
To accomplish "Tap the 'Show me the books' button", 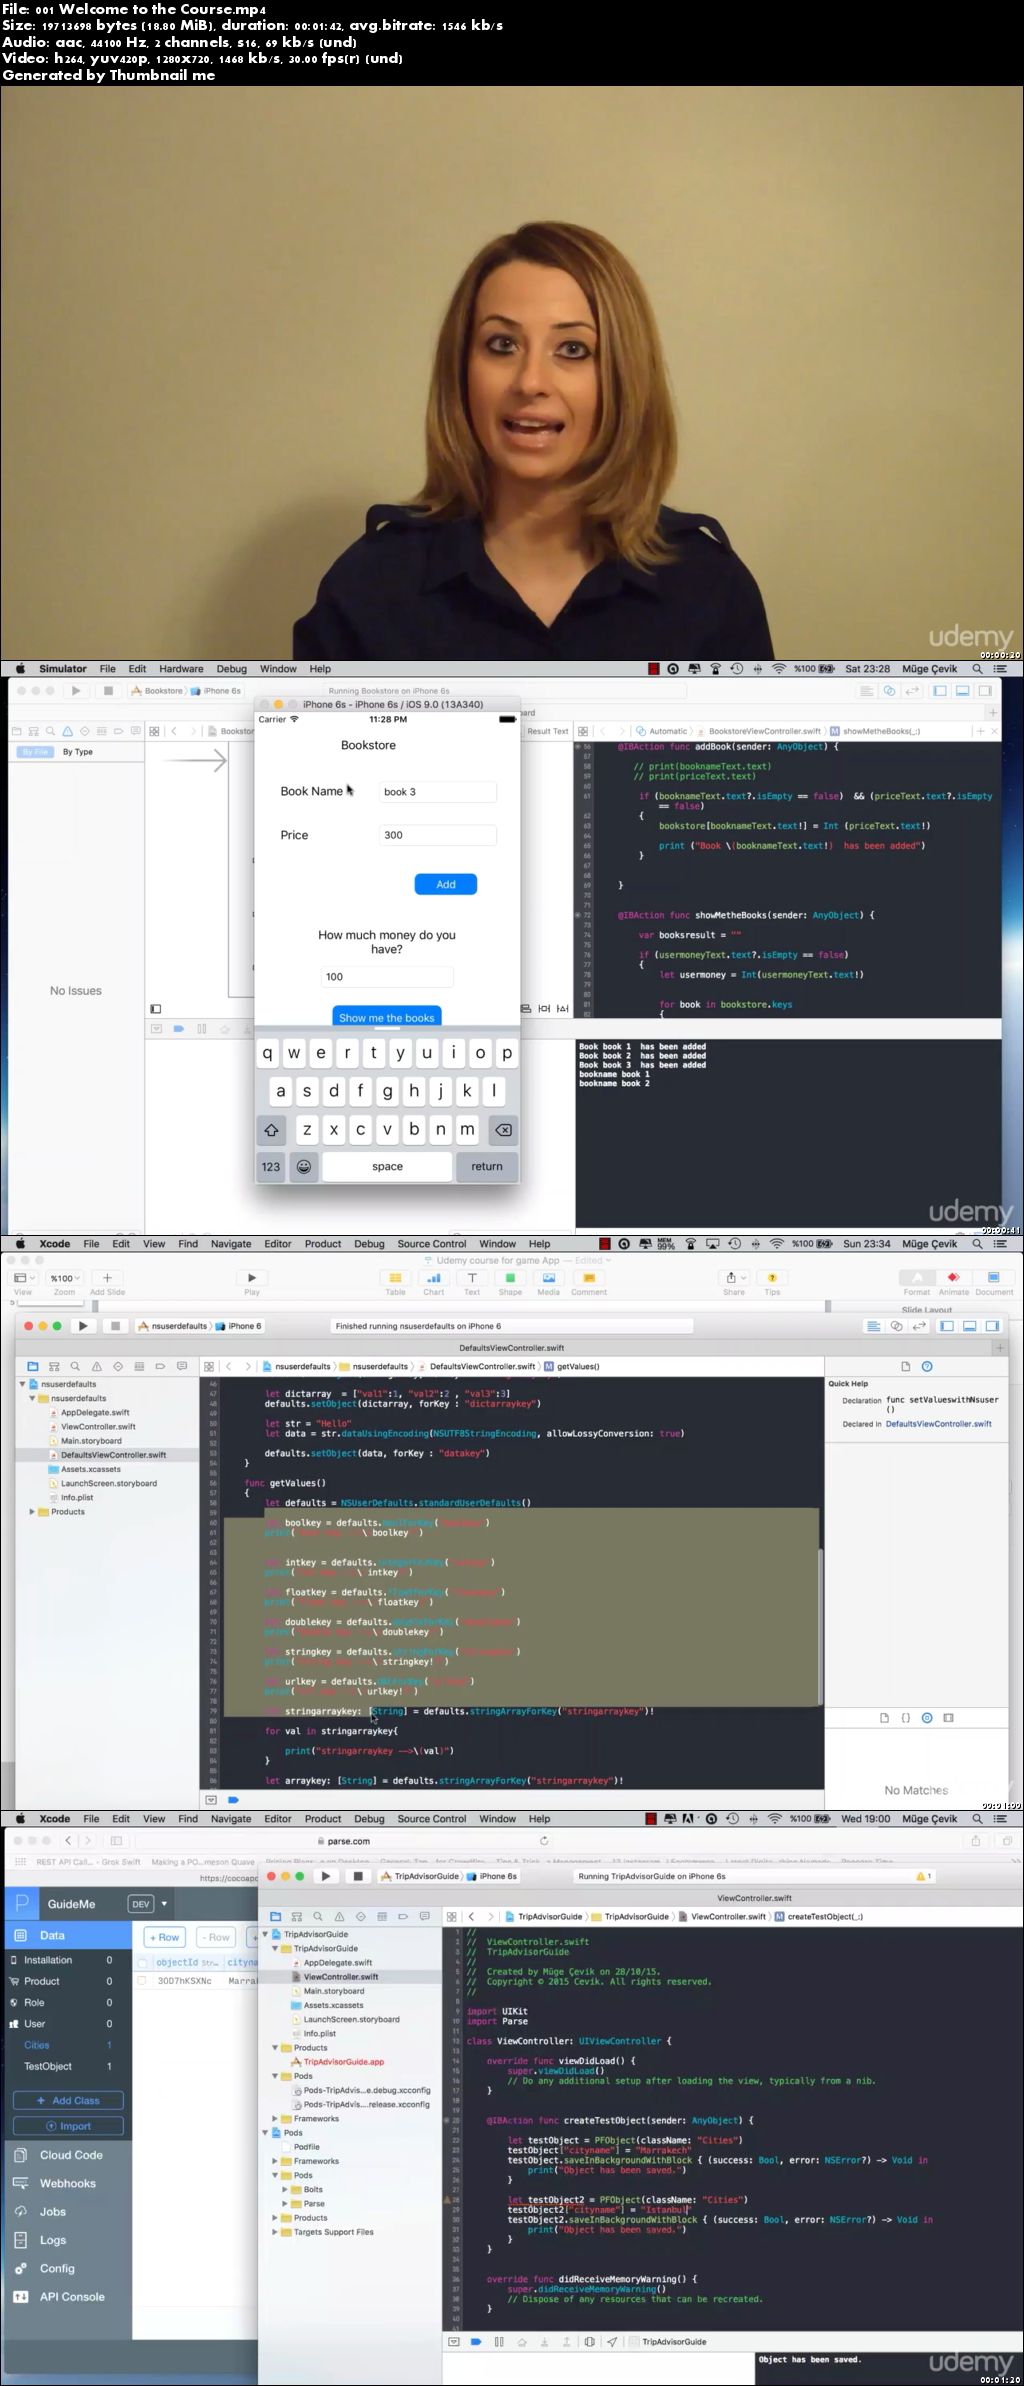I will point(387,1017).
